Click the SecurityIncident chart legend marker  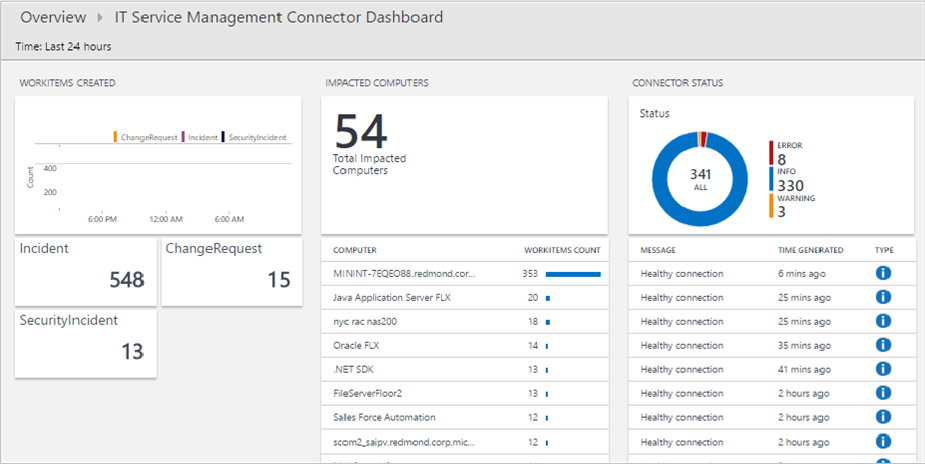point(223,137)
